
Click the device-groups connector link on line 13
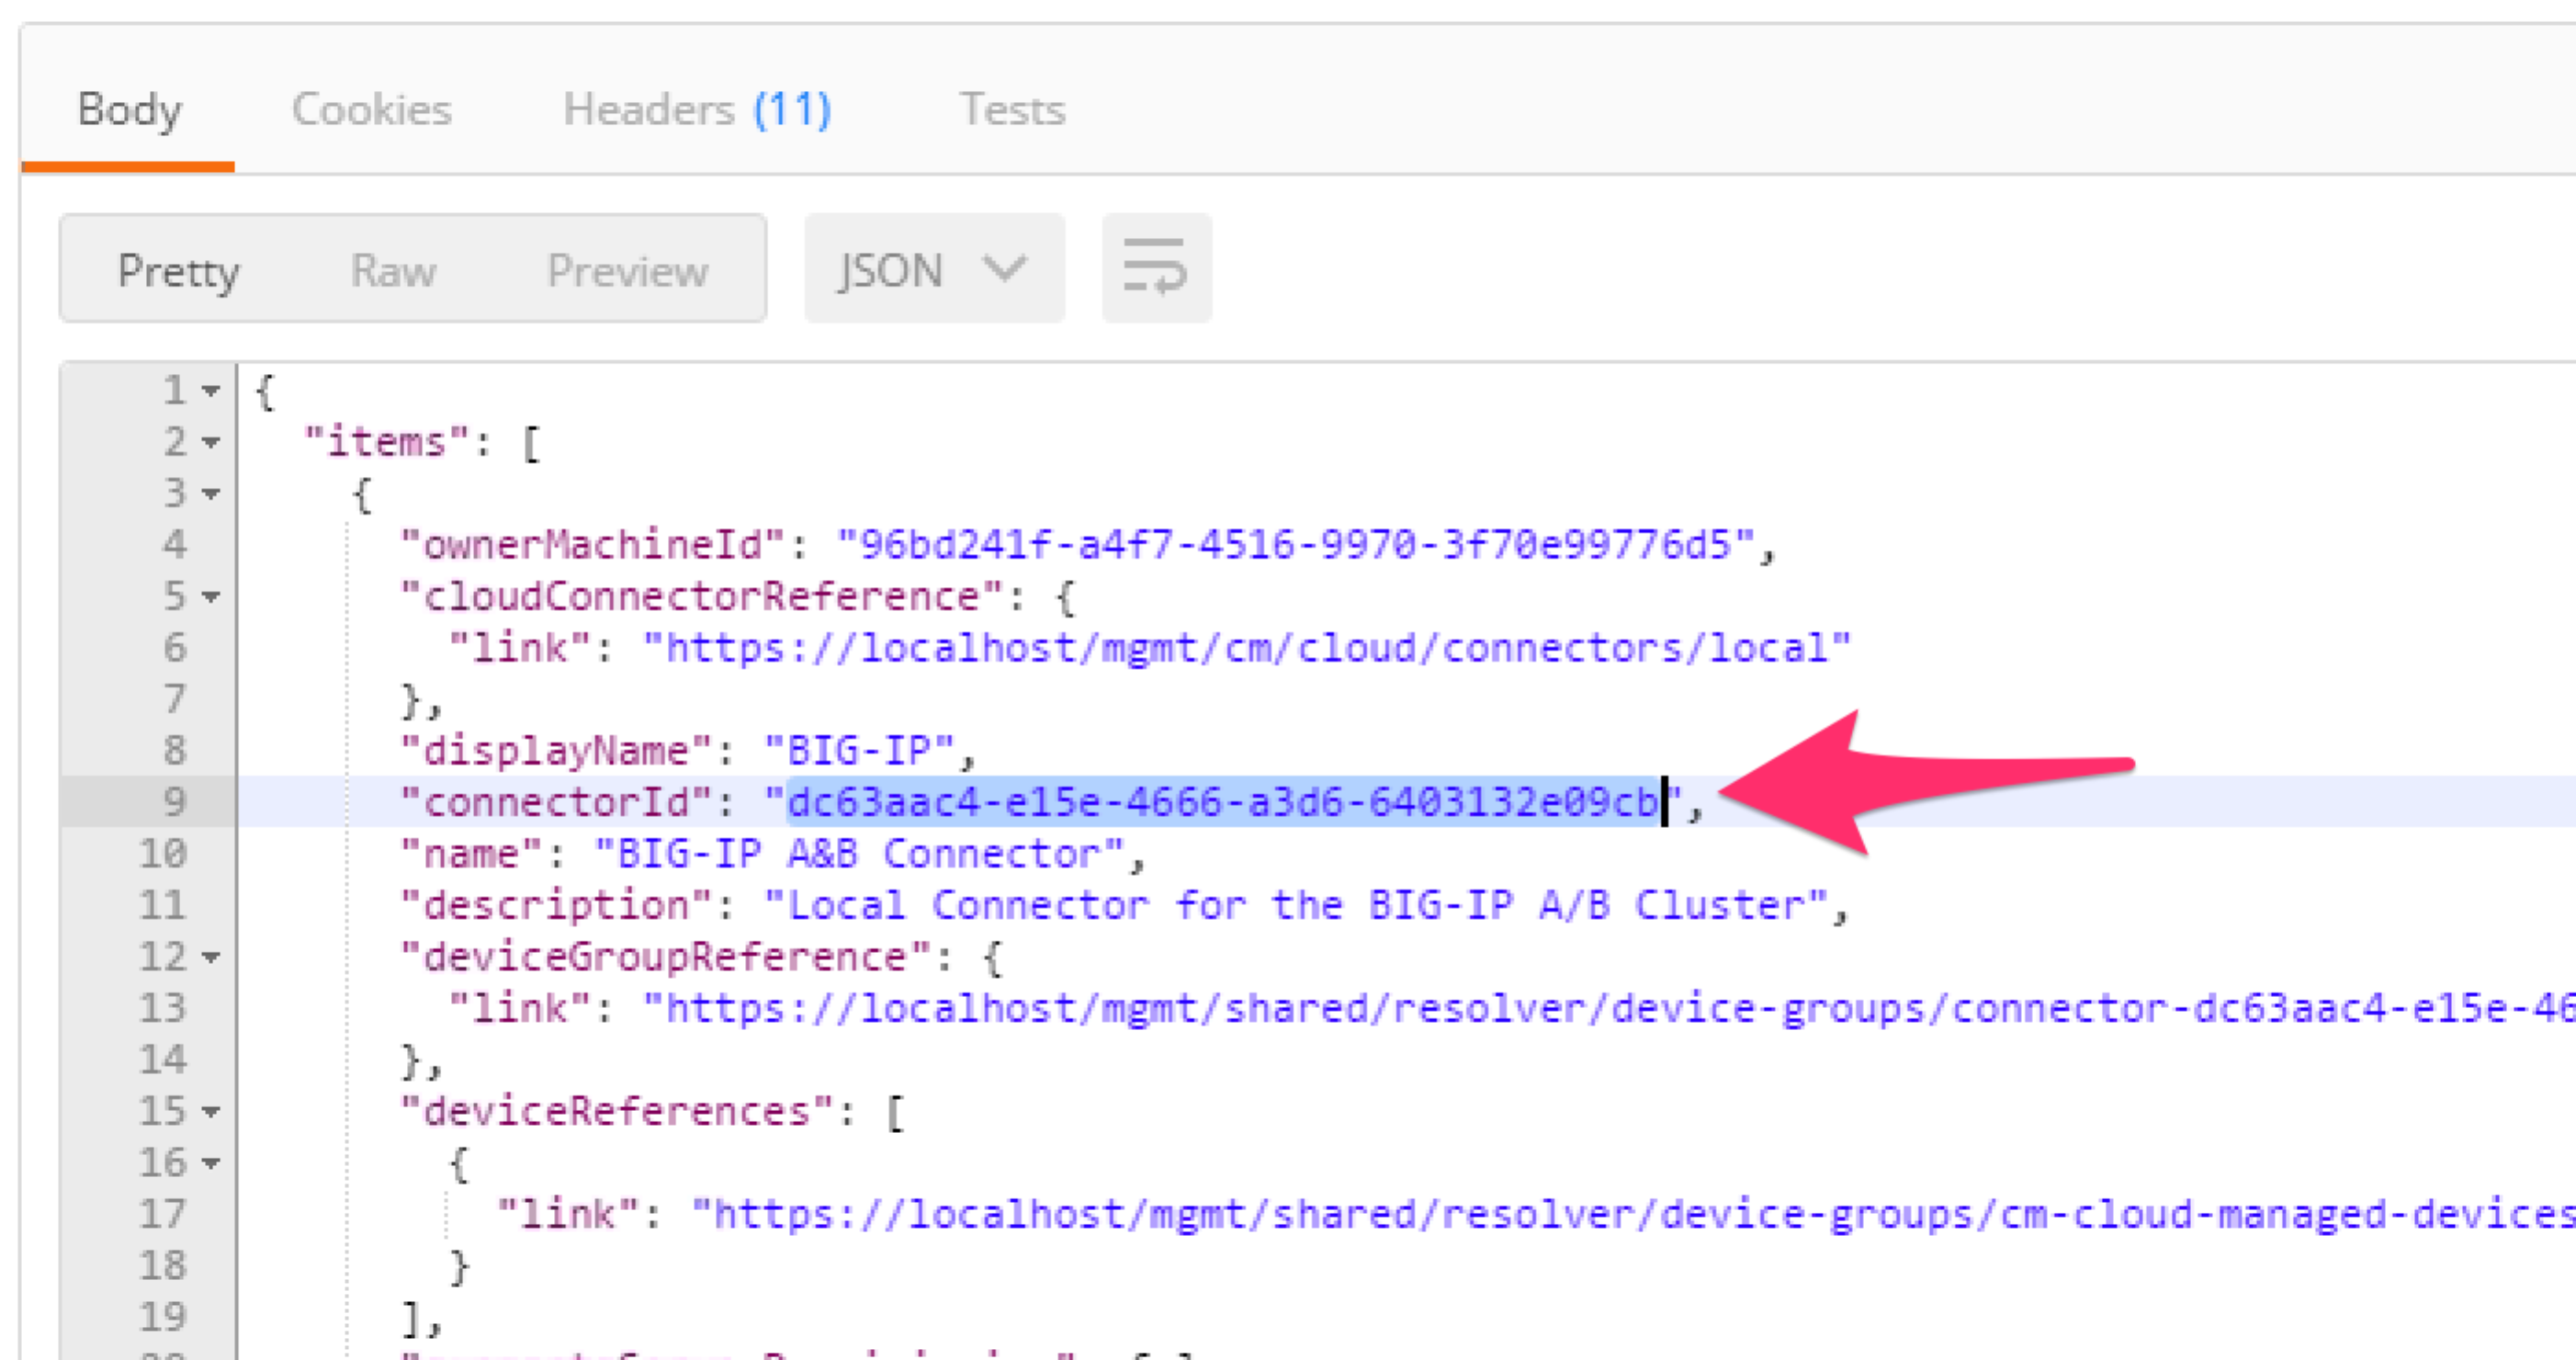click(1609, 1008)
